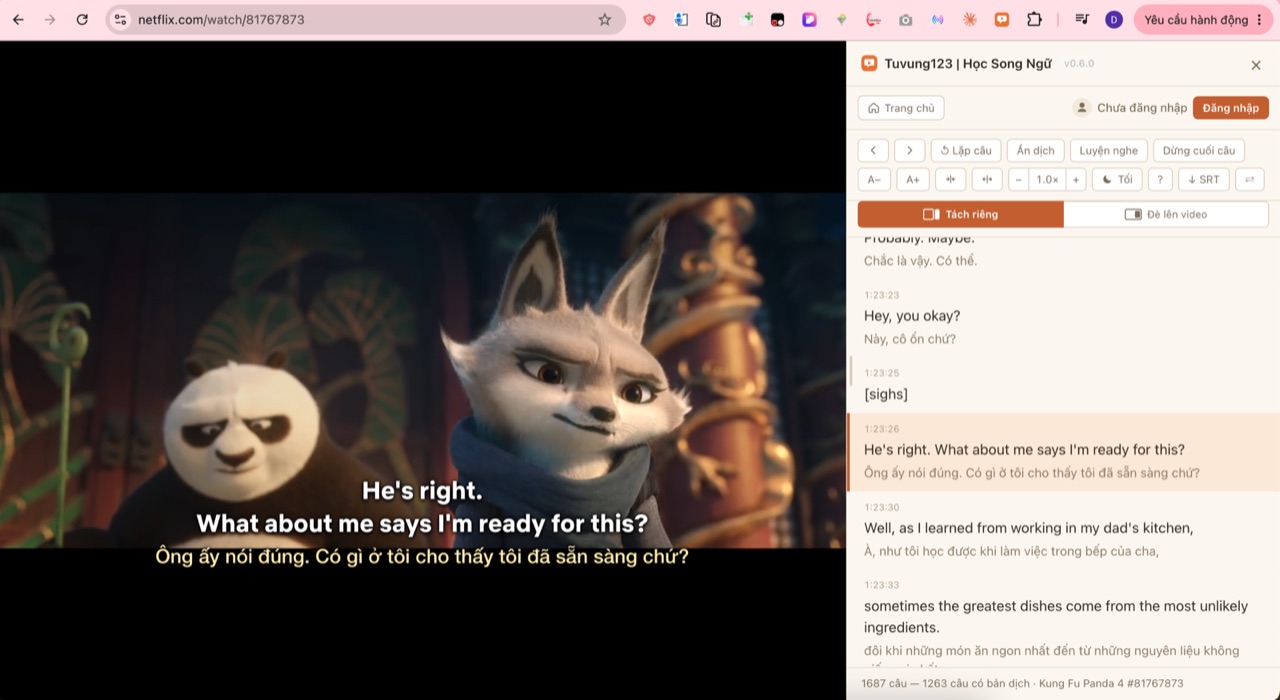Click the 1.0× speed value
This screenshot has height=700, width=1280.
tap(1047, 179)
